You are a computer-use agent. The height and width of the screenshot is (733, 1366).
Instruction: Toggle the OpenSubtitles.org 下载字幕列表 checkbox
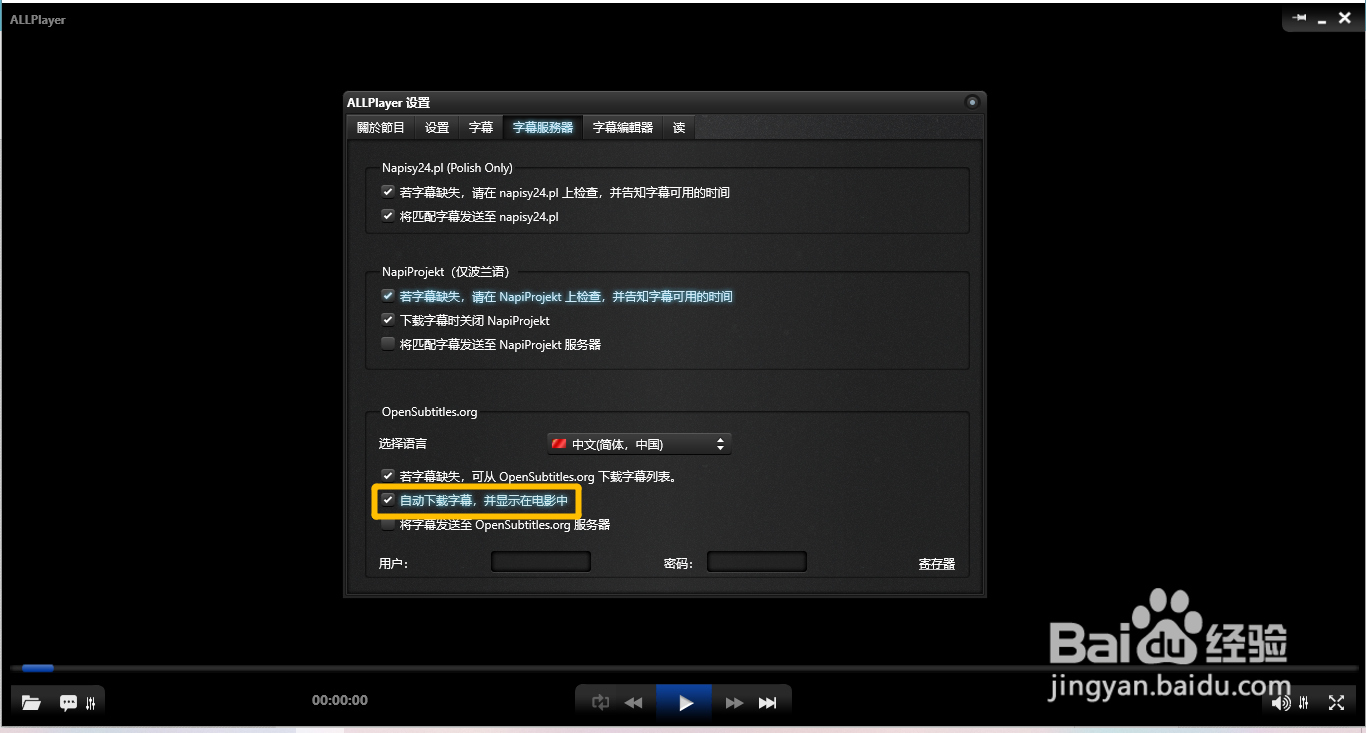click(388, 476)
